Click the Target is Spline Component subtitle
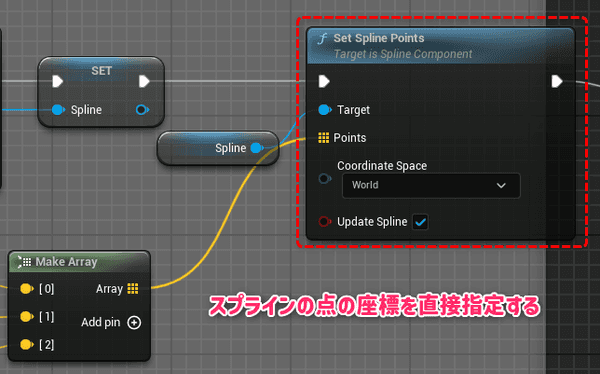Screen dimensions: 600x374 point(403,54)
